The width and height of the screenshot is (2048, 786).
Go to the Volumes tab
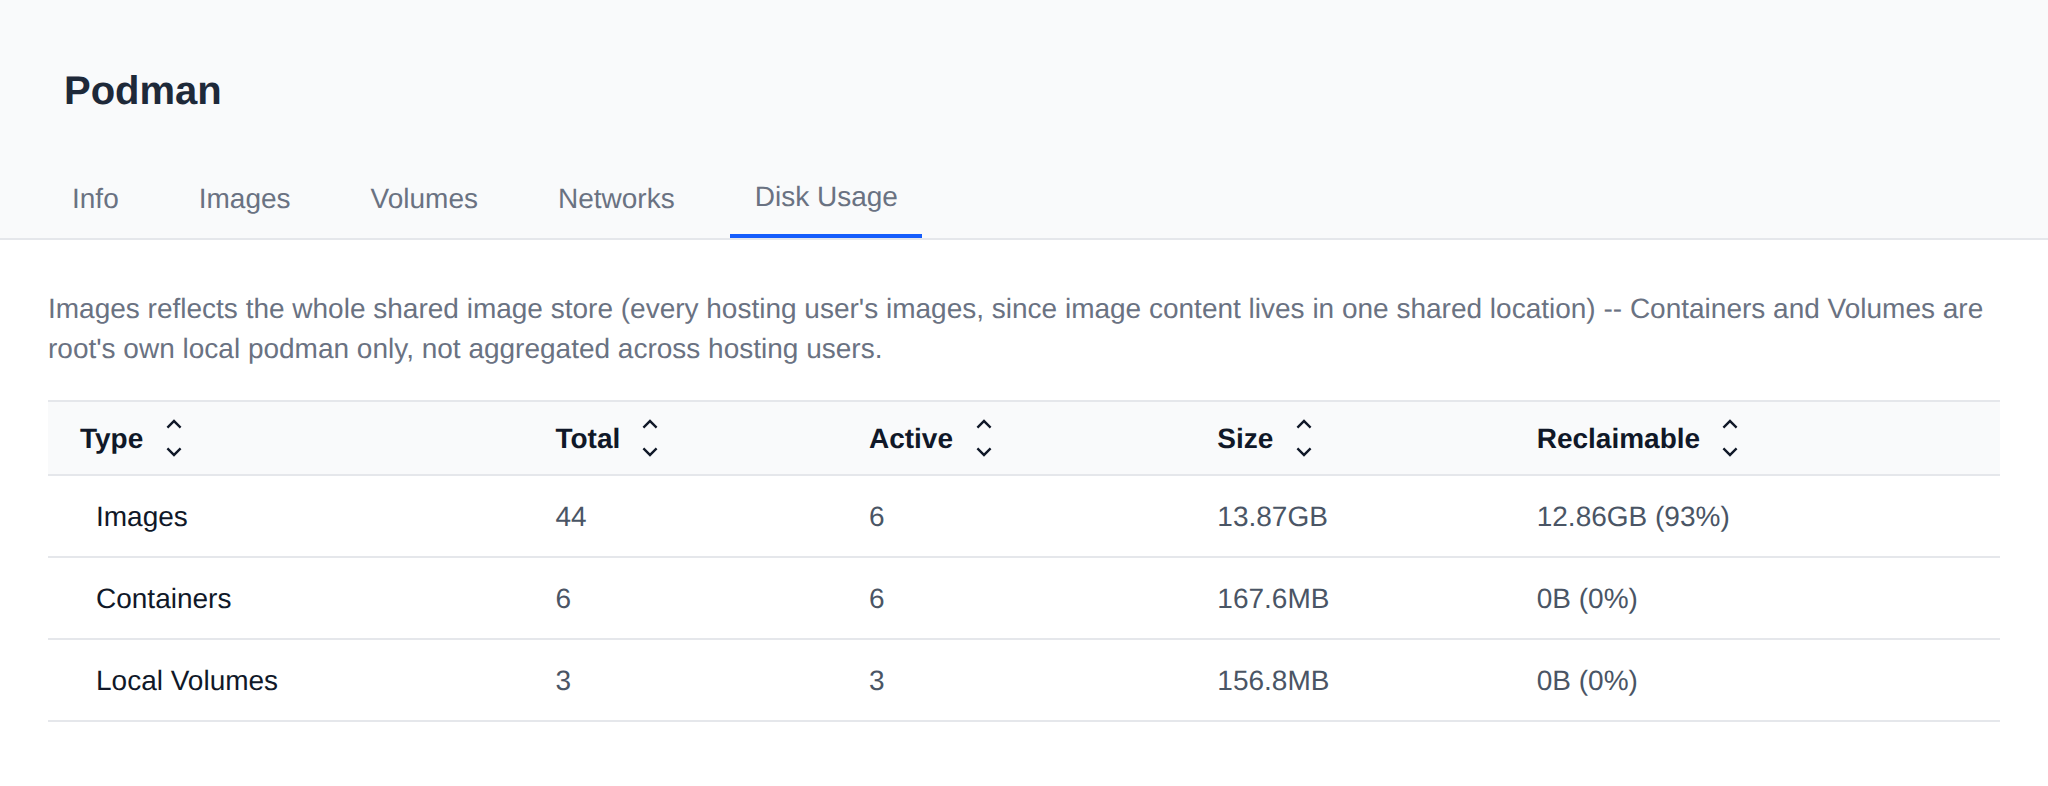click(424, 198)
